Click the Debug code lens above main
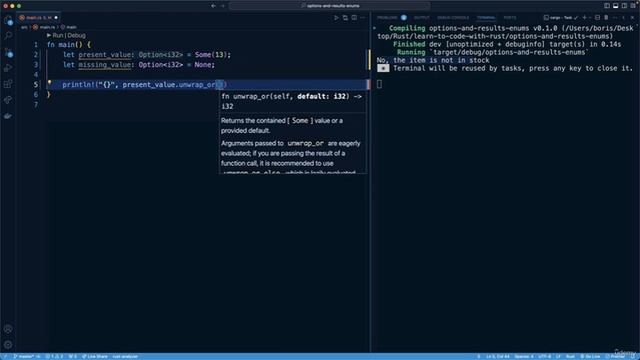The image size is (640, 360). click(76, 36)
